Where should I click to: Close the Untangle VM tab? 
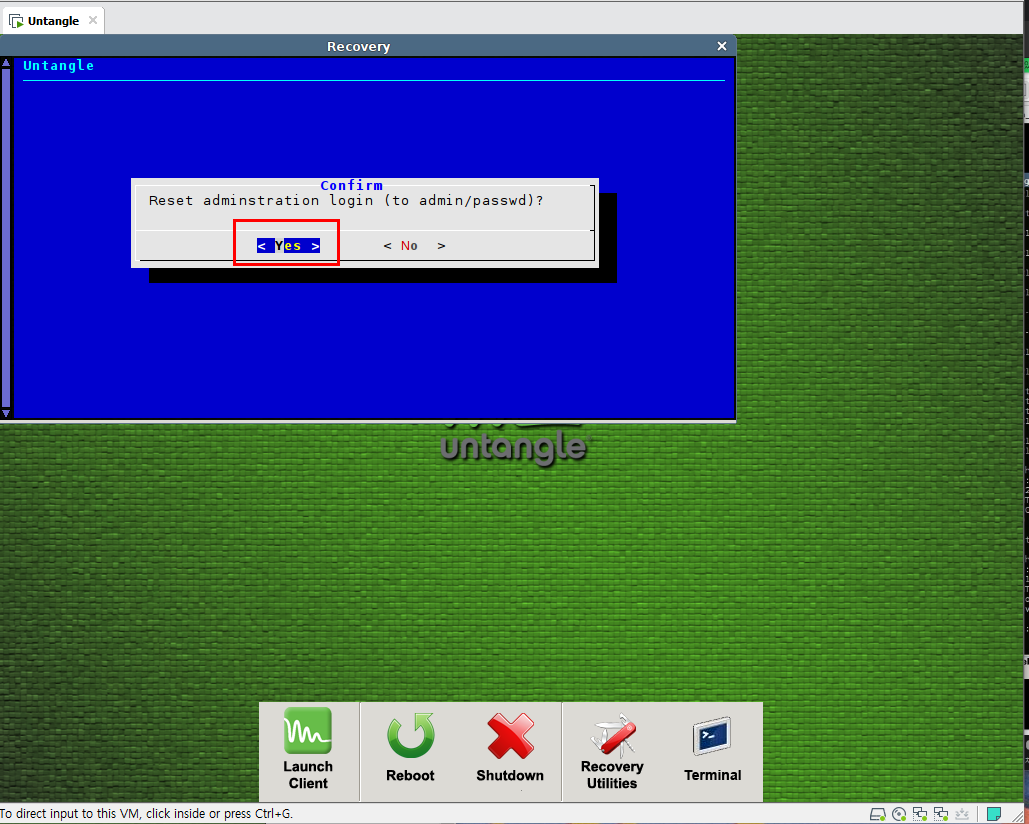93,20
